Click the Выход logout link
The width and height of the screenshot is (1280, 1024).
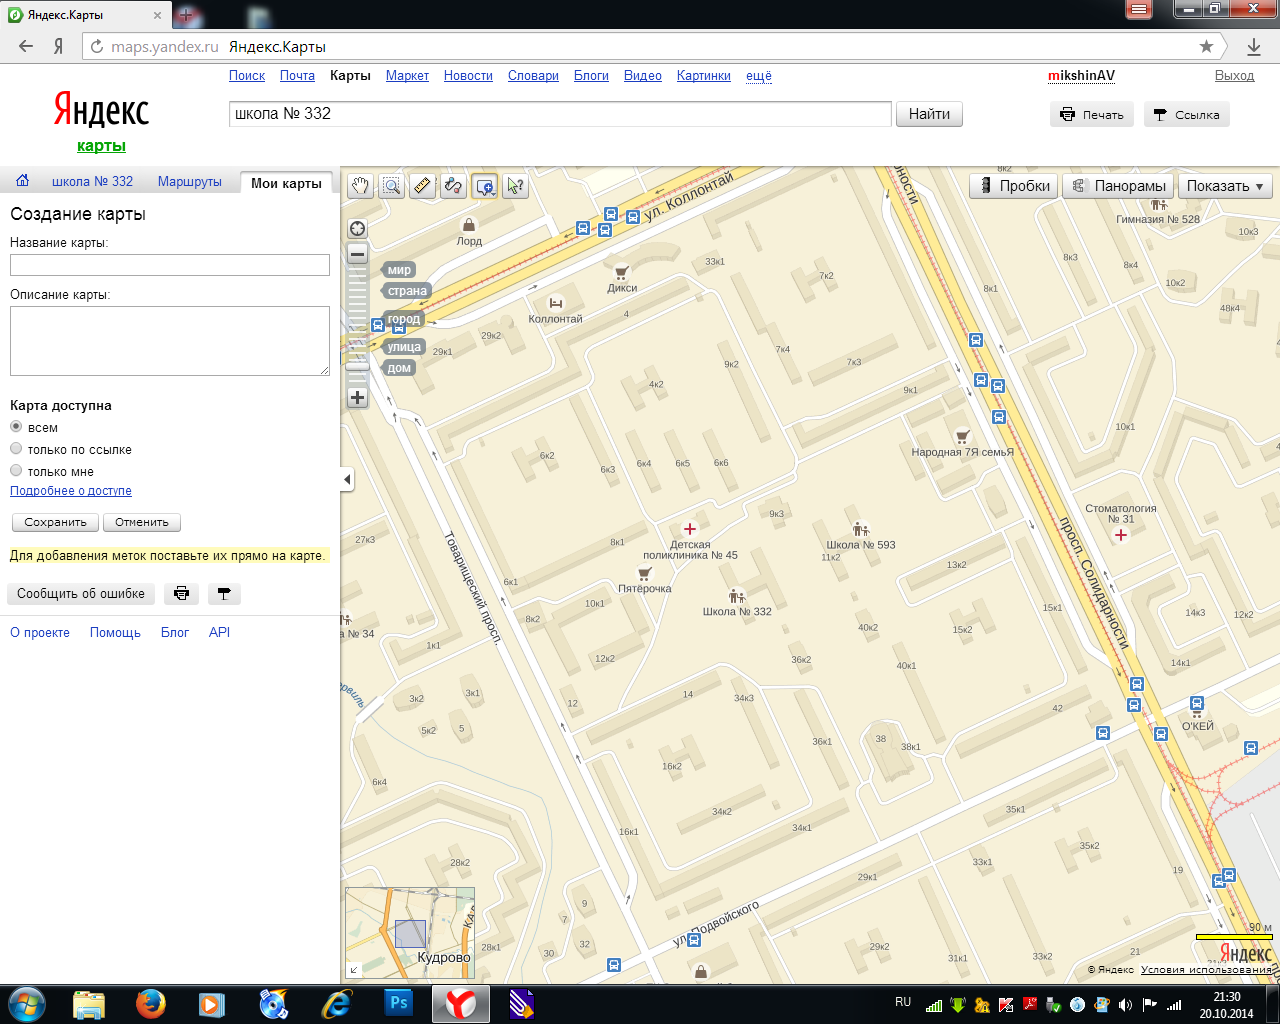[1234, 76]
